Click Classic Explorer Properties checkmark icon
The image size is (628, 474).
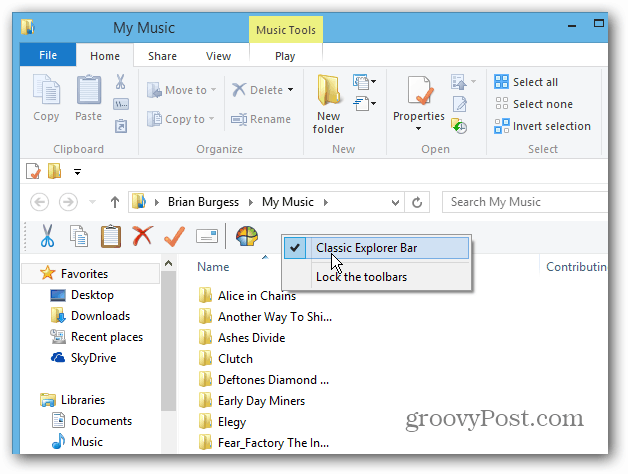click(174, 236)
